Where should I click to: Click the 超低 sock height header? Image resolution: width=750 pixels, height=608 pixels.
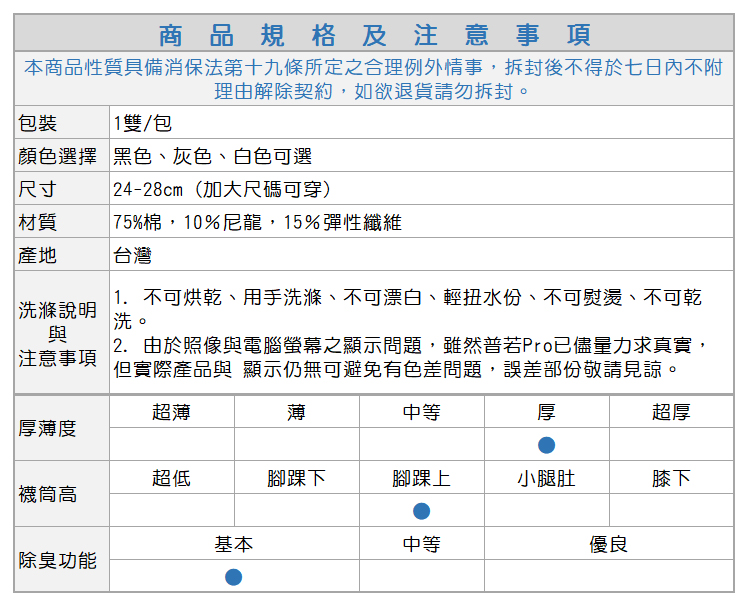[x=171, y=478]
